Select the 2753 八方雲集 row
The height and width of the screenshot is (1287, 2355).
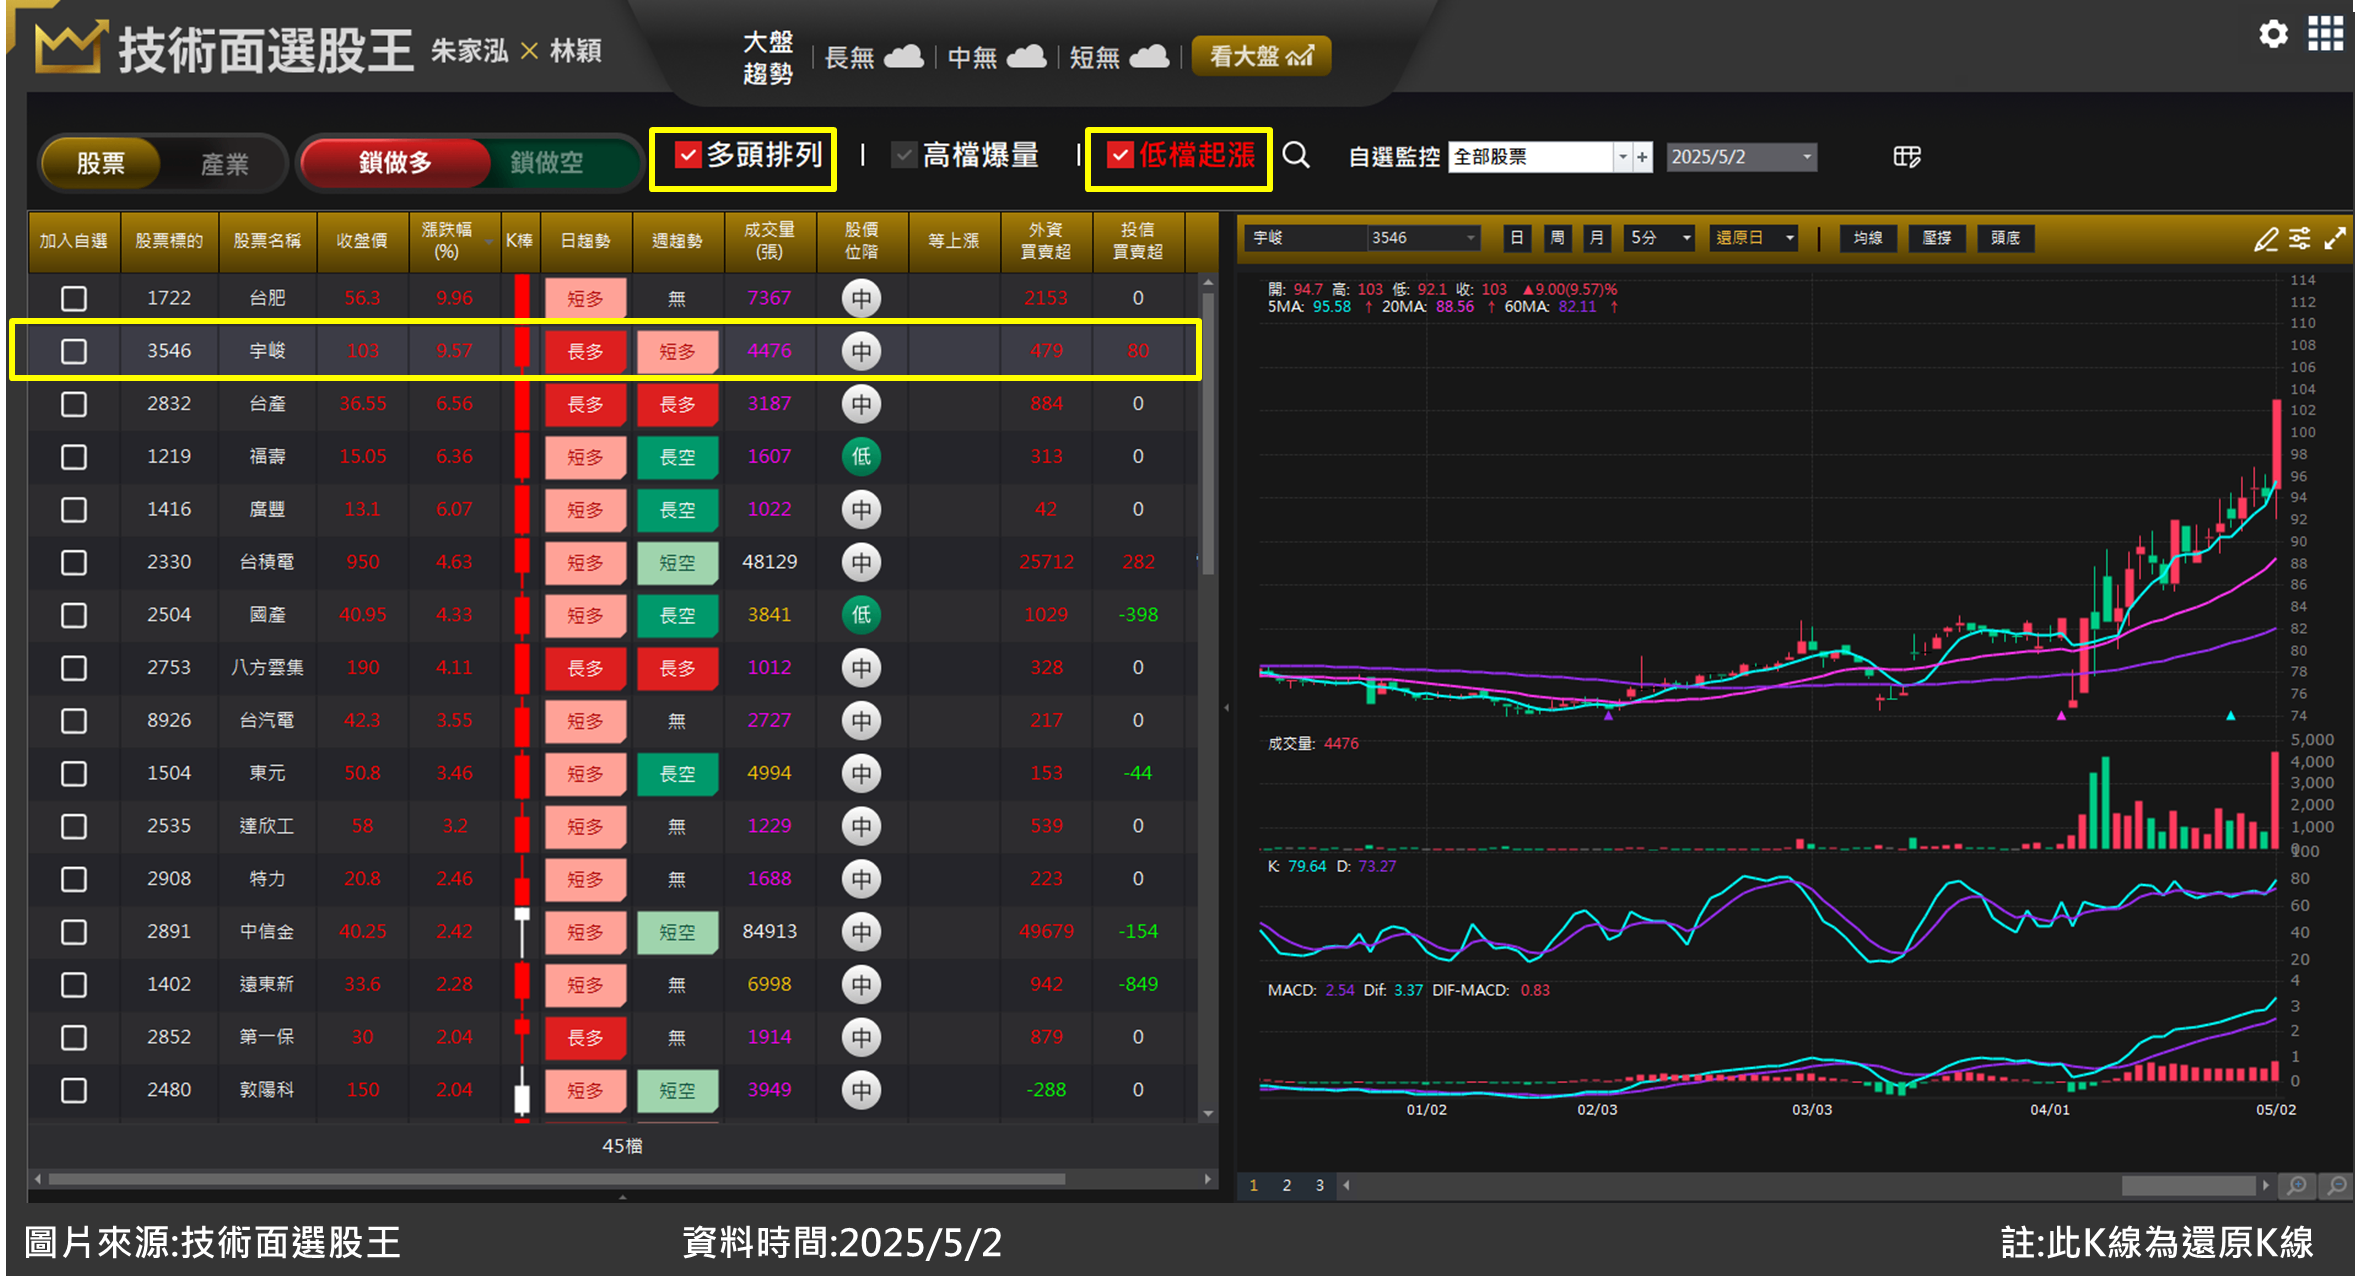click(613, 668)
